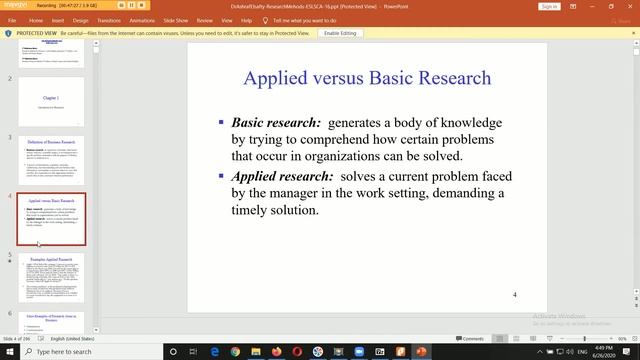The height and width of the screenshot is (360, 640).
Task: Open Opera browser from taskbar
Action: [x=297, y=351]
